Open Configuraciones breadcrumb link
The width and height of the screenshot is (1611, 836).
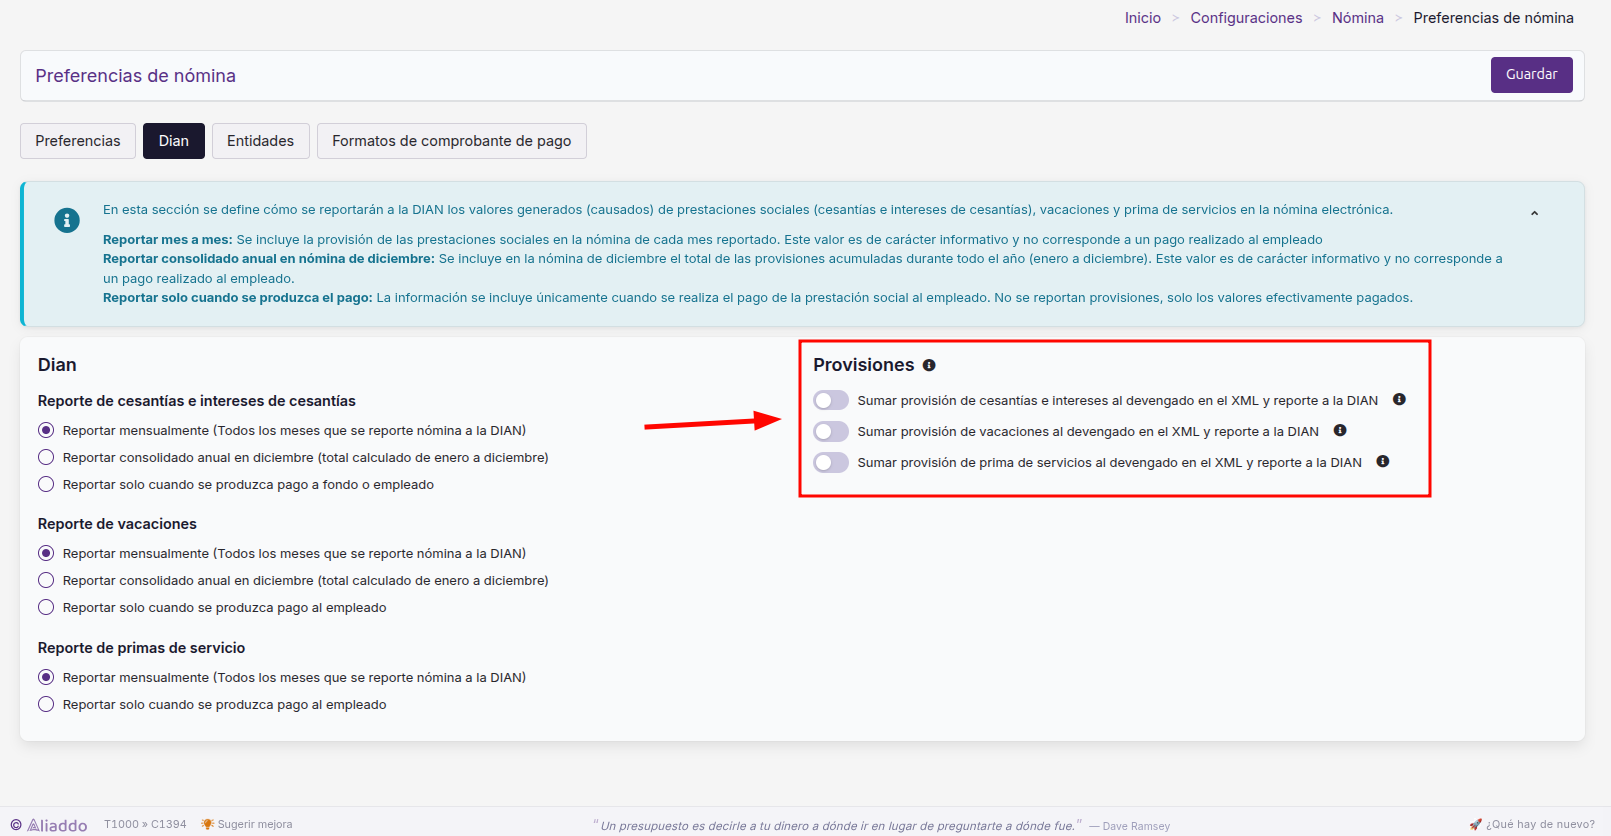1246,18
